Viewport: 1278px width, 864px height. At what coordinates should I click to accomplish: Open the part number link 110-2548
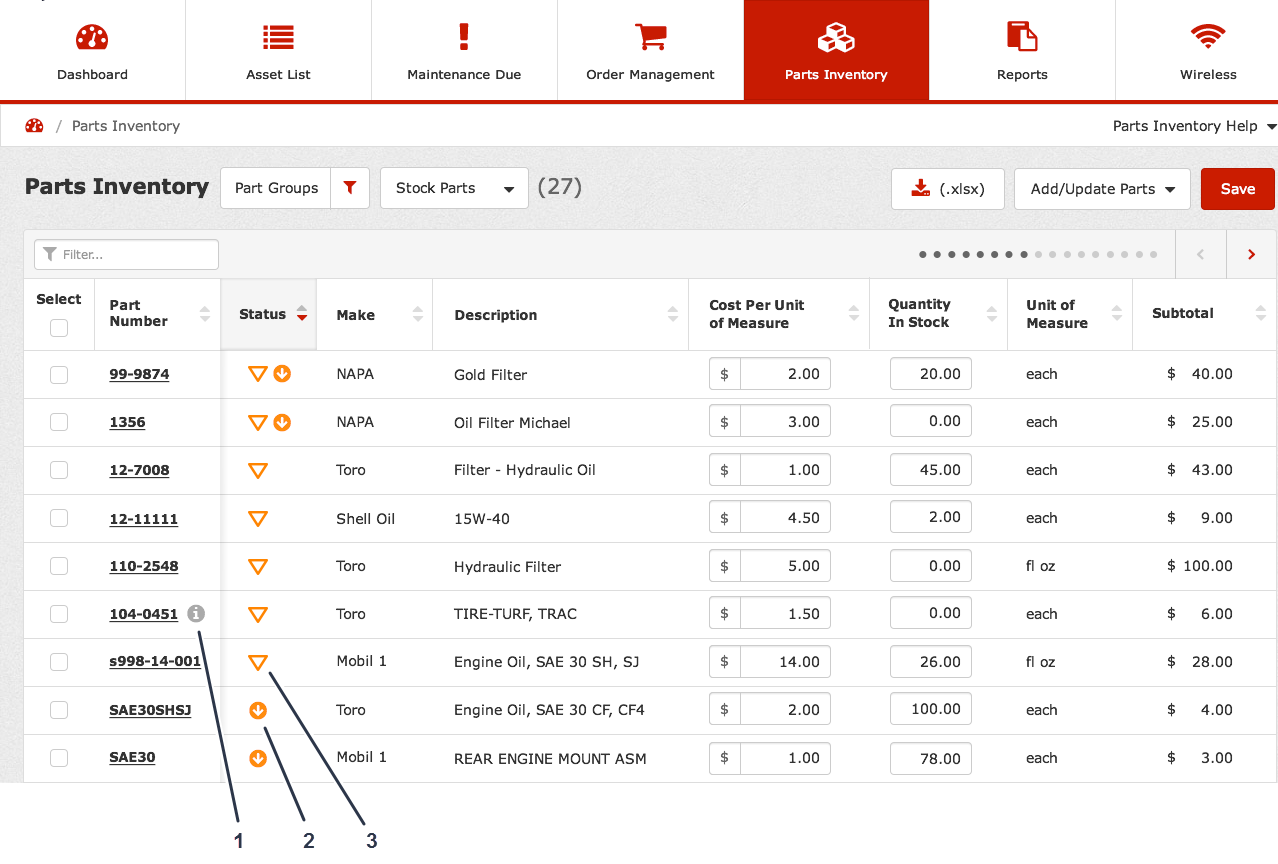pyautogui.click(x=144, y=566)
